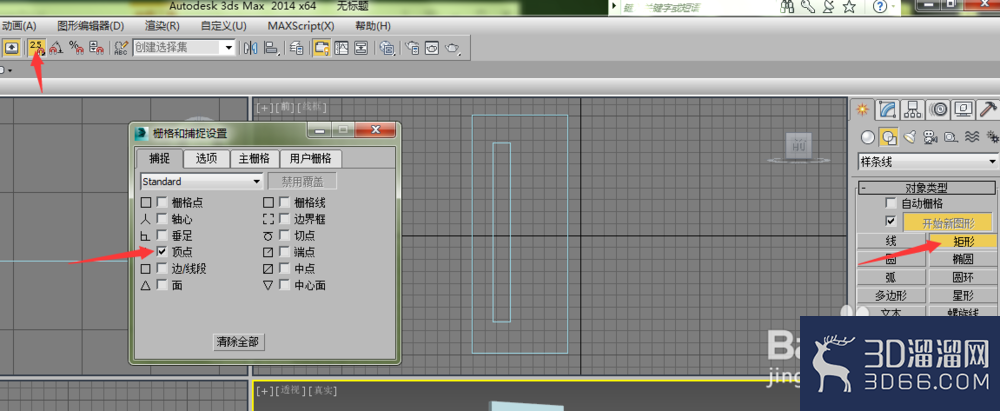Image resolution: width=1000 pixels, height=411 pixels.
Task: Toggle the angle snap icon
Action: tap(57, 48)
